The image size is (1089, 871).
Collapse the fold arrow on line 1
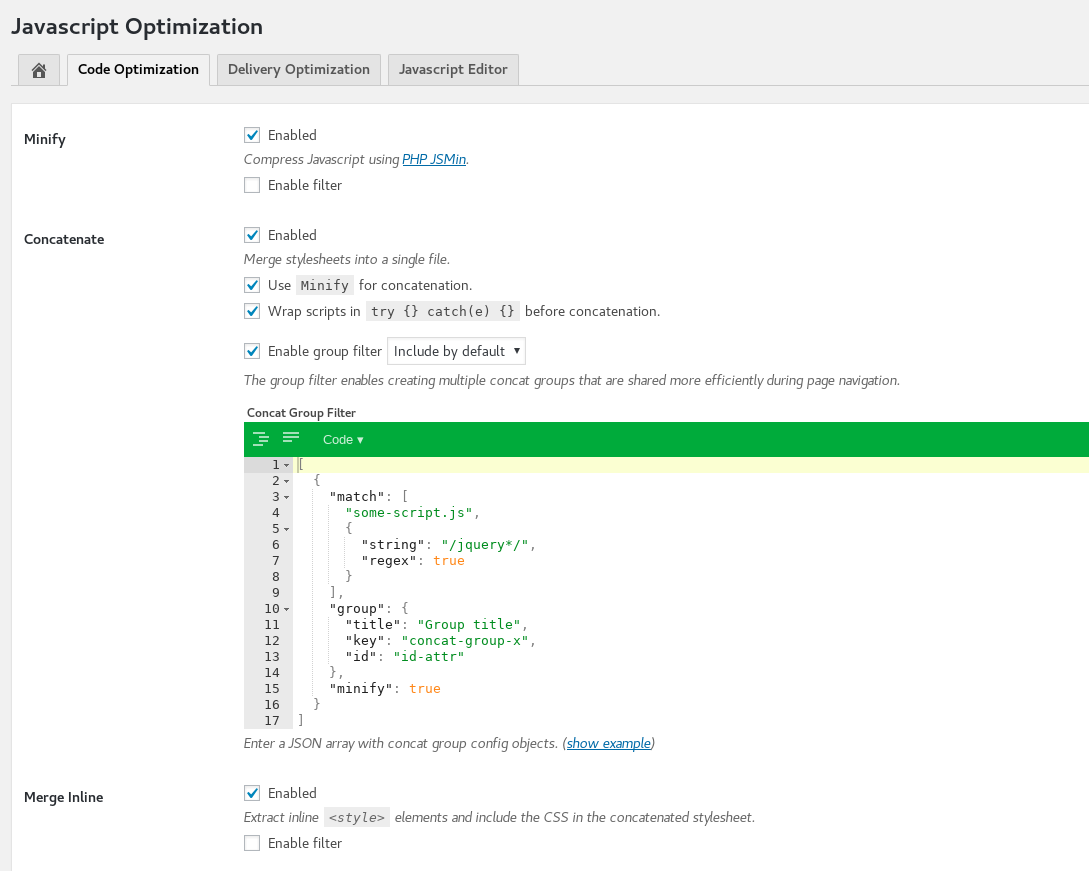pyautogui.click(x=287, y=465)
